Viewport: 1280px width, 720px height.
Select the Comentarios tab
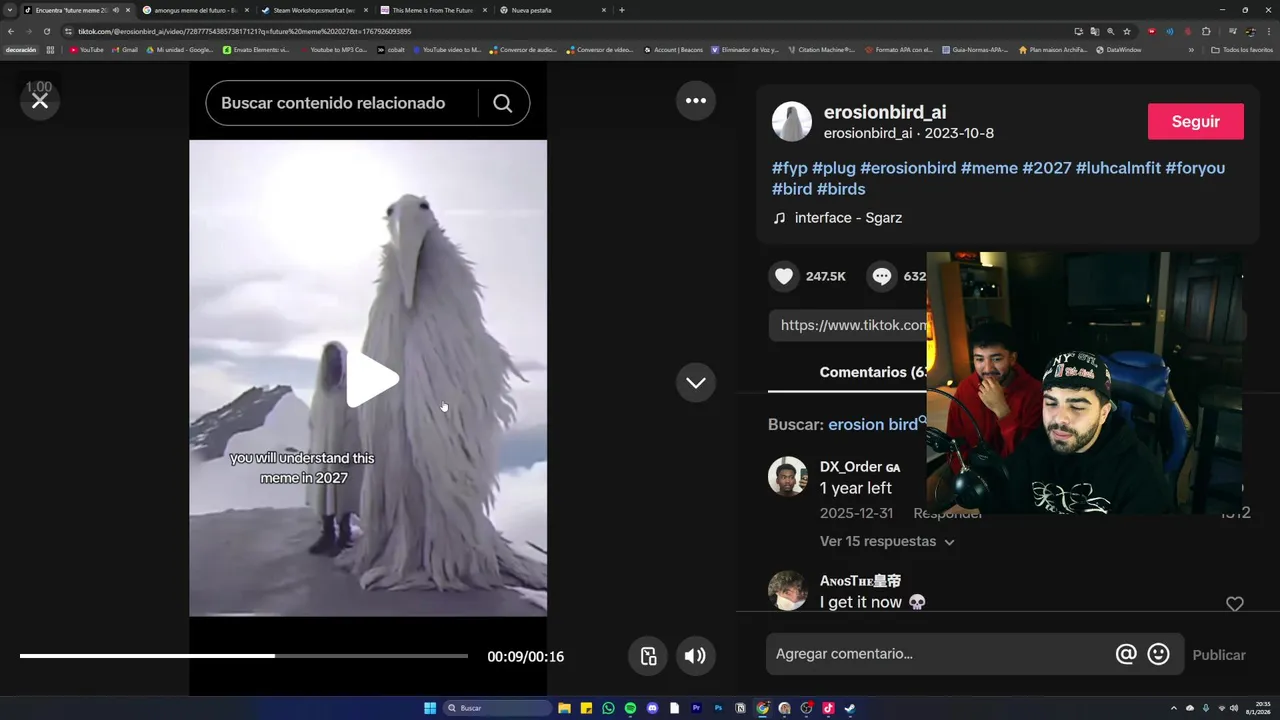(873, 372)
